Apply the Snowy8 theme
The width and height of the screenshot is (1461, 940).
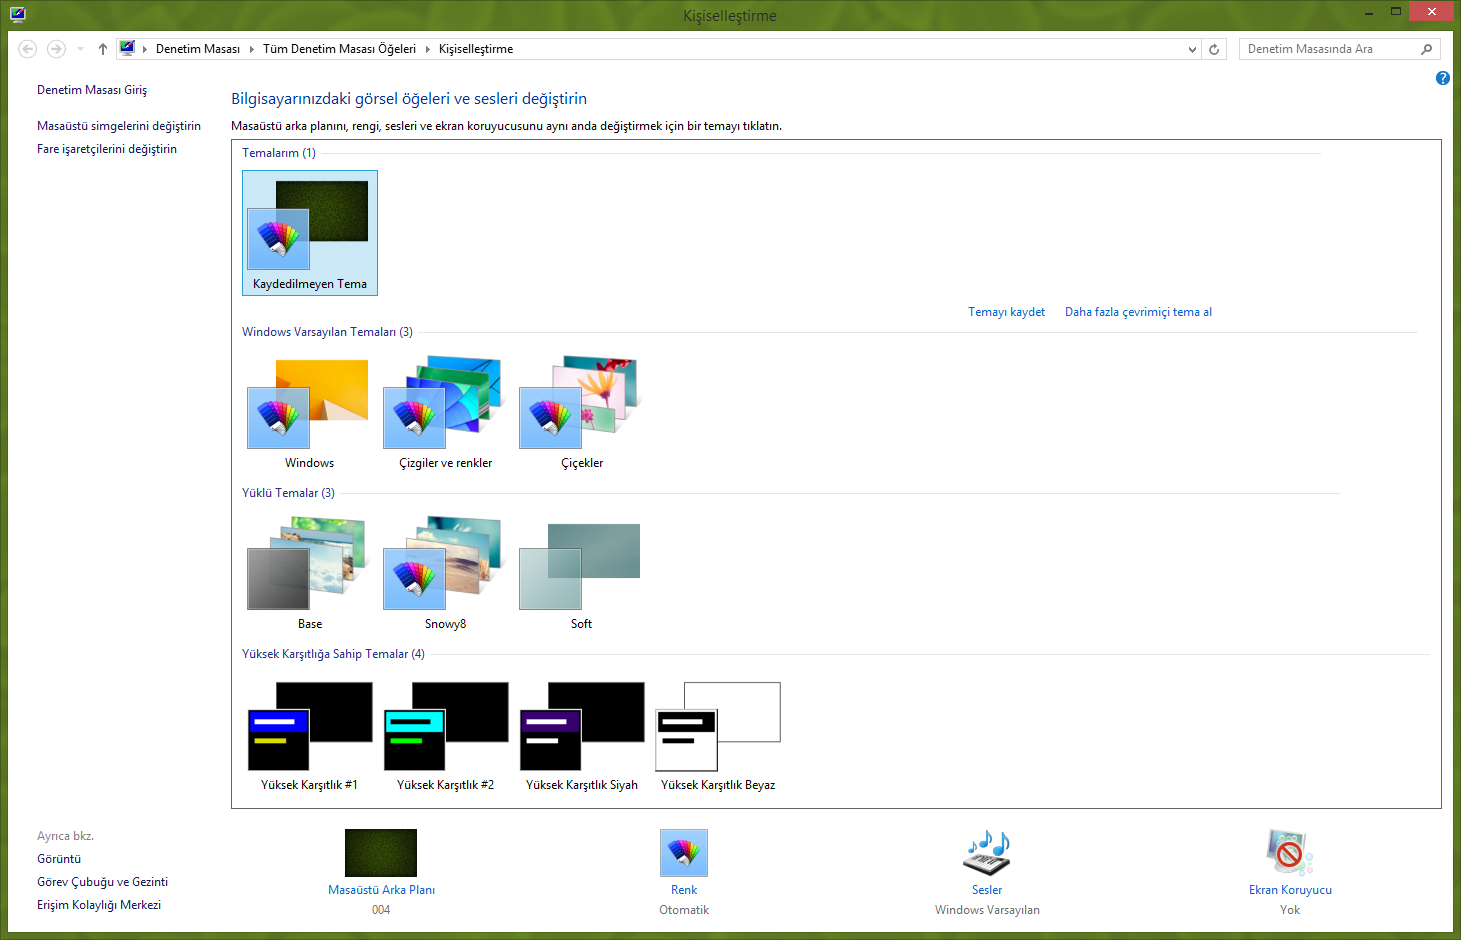445,569
